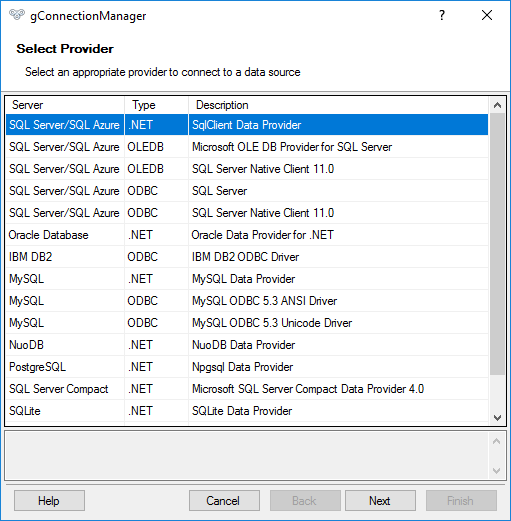Sort list by Server column header
The height and width of the screenshot is (521, 511).
click(65, 105)
